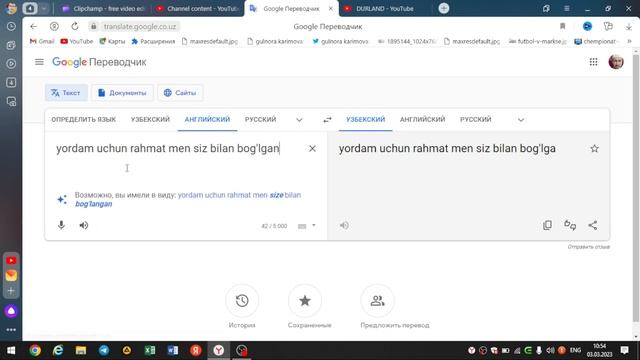Choose Detect language as source
Image resolution: width=640 pixels, height=360 pixels.
(84, 120)
